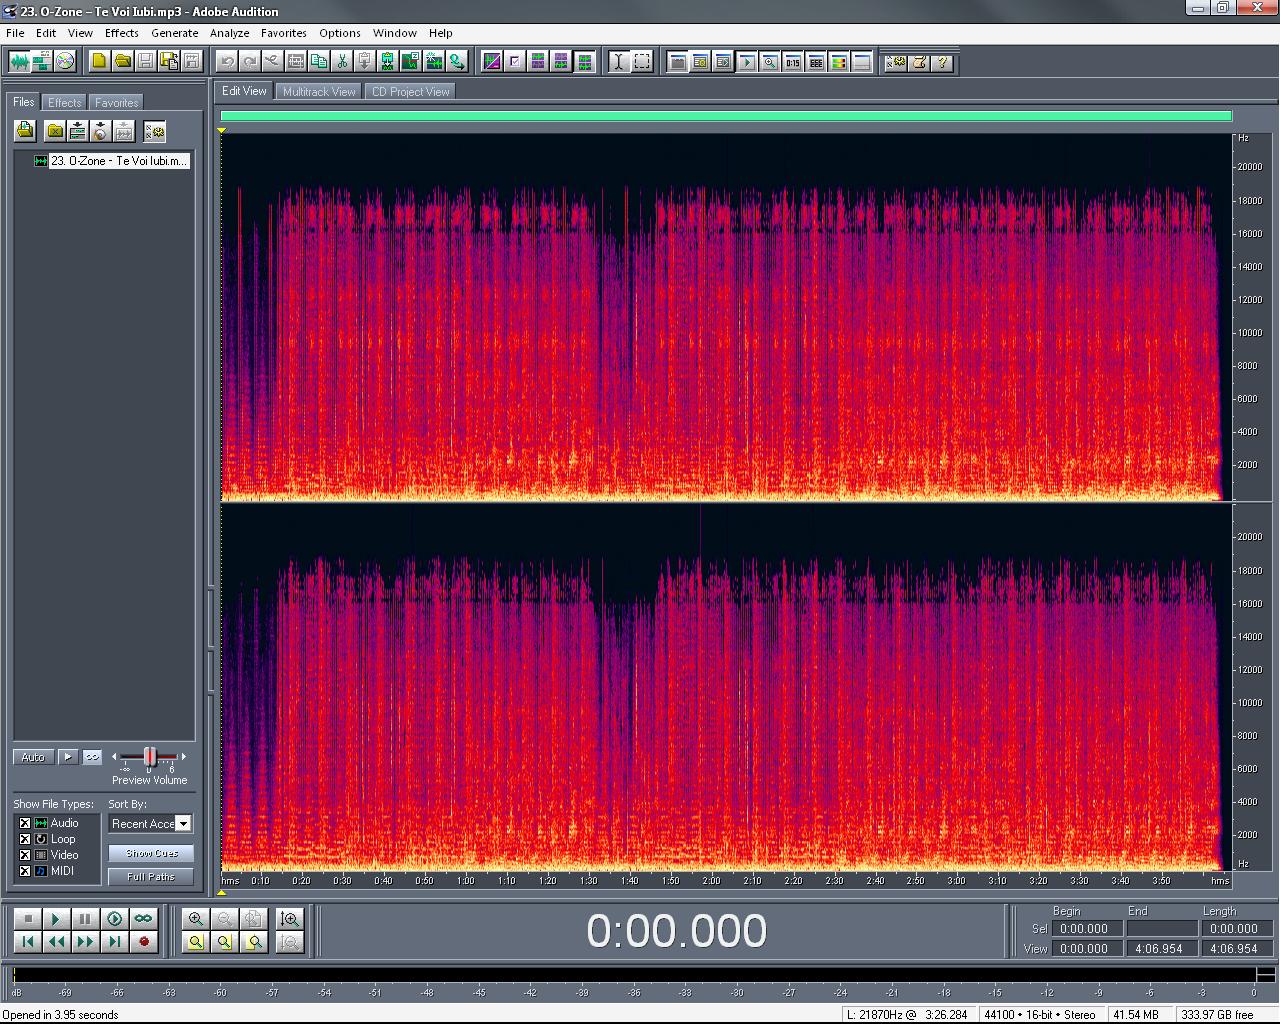Switch to Edit Waveform view icon
1280x1024 pixels.
point(19,62)
